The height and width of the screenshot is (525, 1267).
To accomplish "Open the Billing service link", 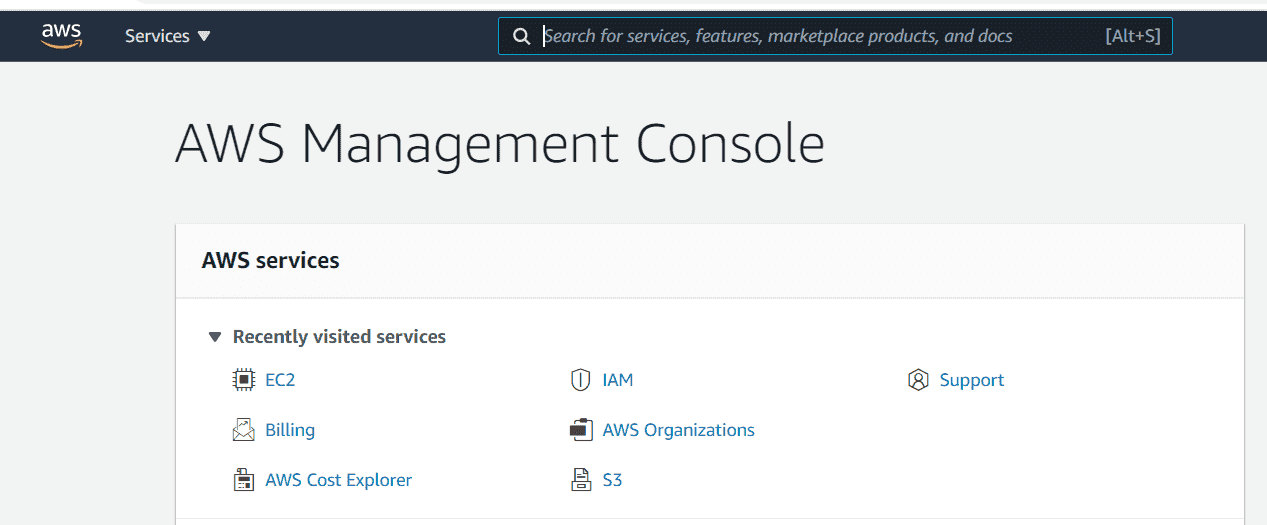I will pos(290,430).
